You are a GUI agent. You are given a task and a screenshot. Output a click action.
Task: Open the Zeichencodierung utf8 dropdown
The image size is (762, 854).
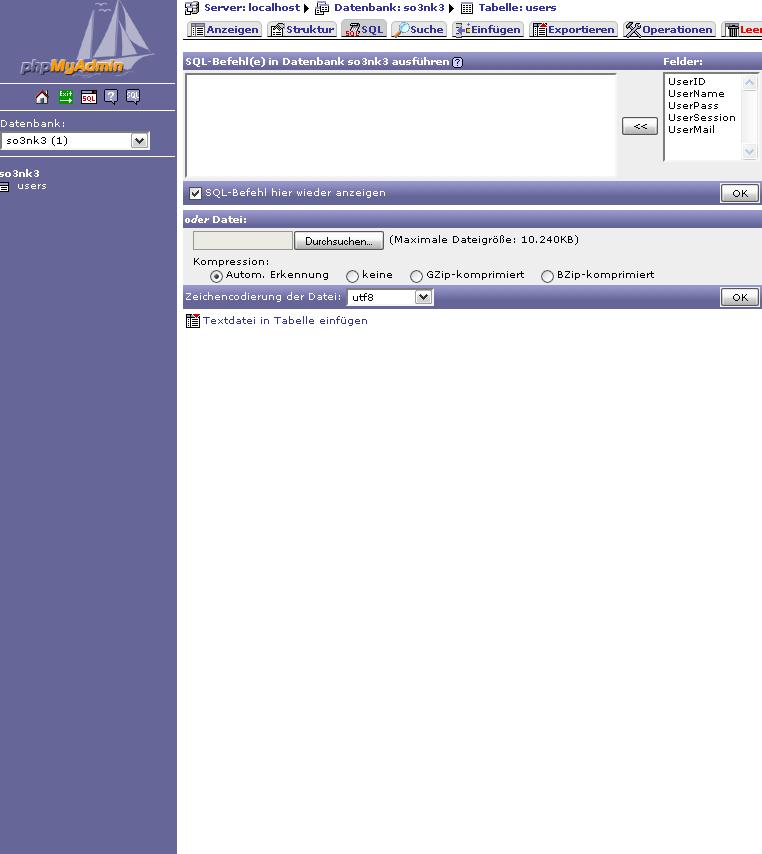click(423, 297)
